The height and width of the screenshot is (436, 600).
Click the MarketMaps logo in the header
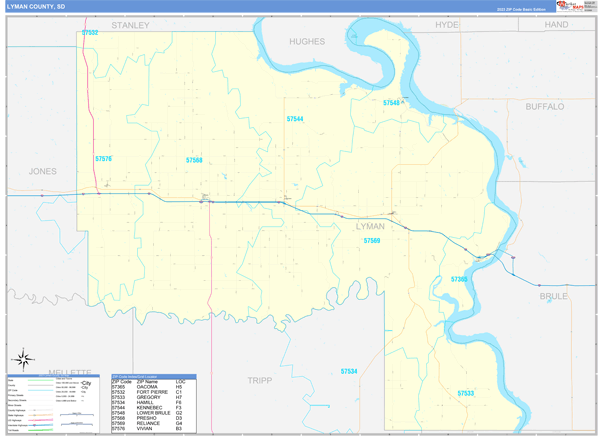(572, 6)
